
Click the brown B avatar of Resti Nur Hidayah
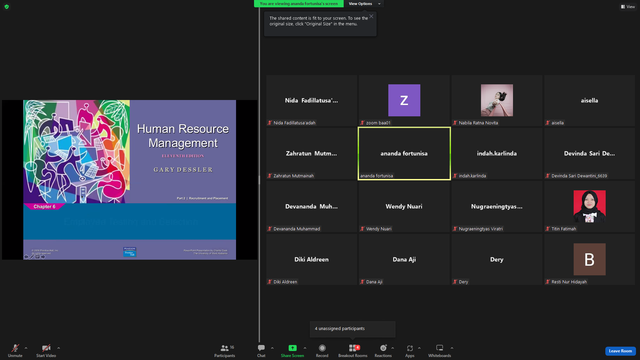(x=589, y=259)
